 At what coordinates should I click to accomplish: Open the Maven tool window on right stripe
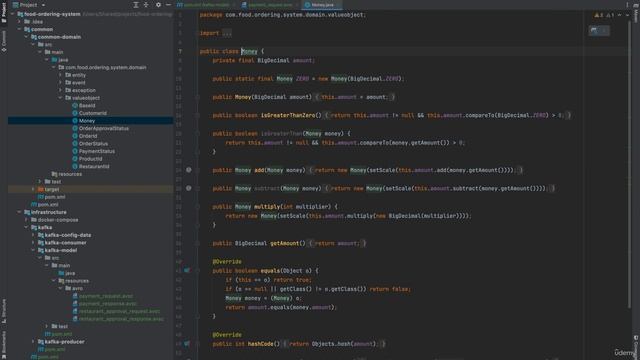pos(636,13)
